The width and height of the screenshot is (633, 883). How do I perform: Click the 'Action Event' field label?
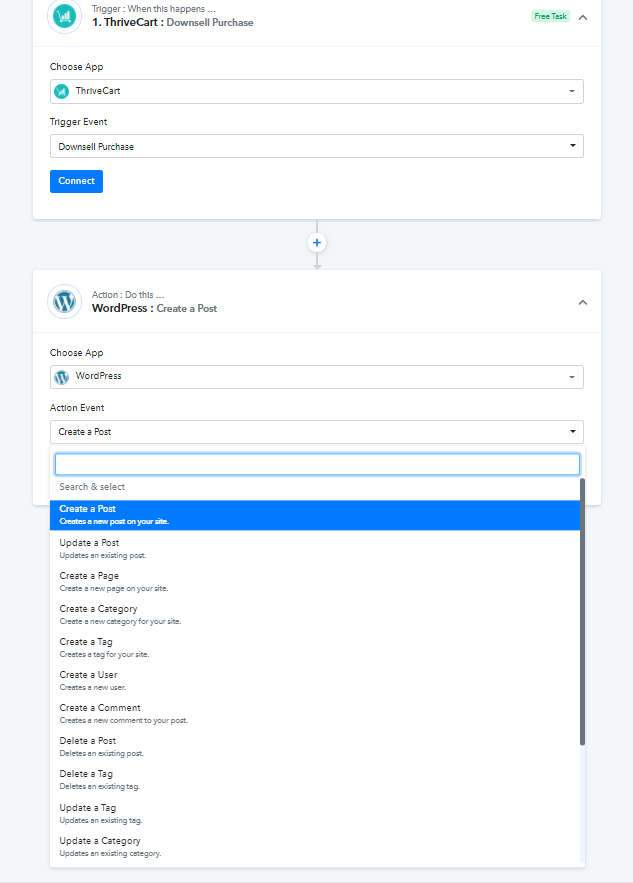(77, 408)
